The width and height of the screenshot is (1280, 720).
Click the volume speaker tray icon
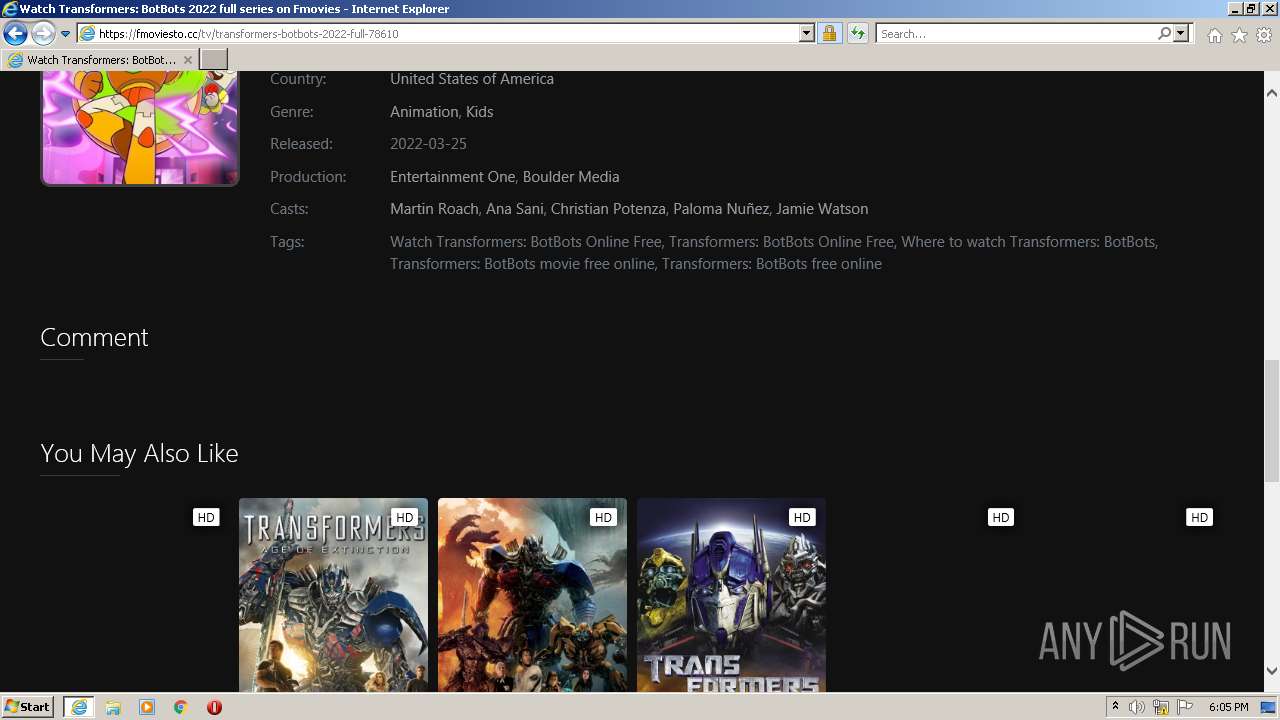tap(1137, 707)
